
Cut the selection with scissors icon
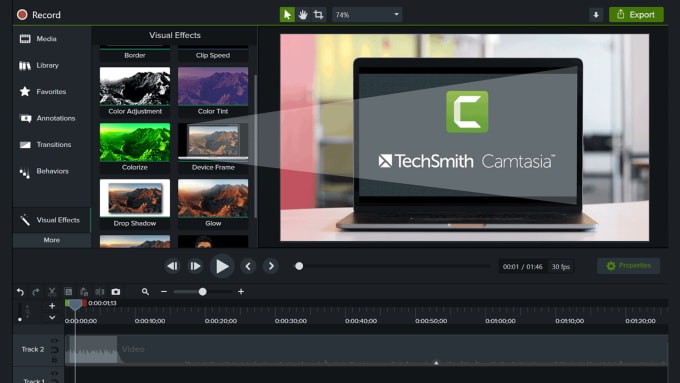(52, 292)
